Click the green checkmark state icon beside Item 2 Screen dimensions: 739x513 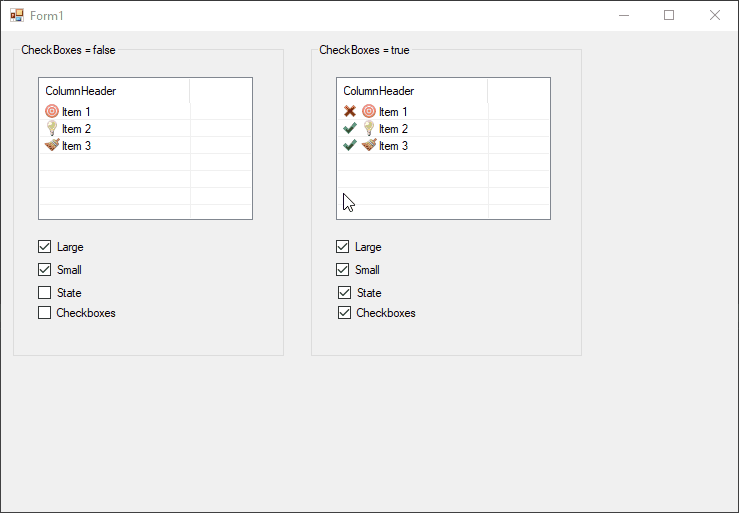350,128
